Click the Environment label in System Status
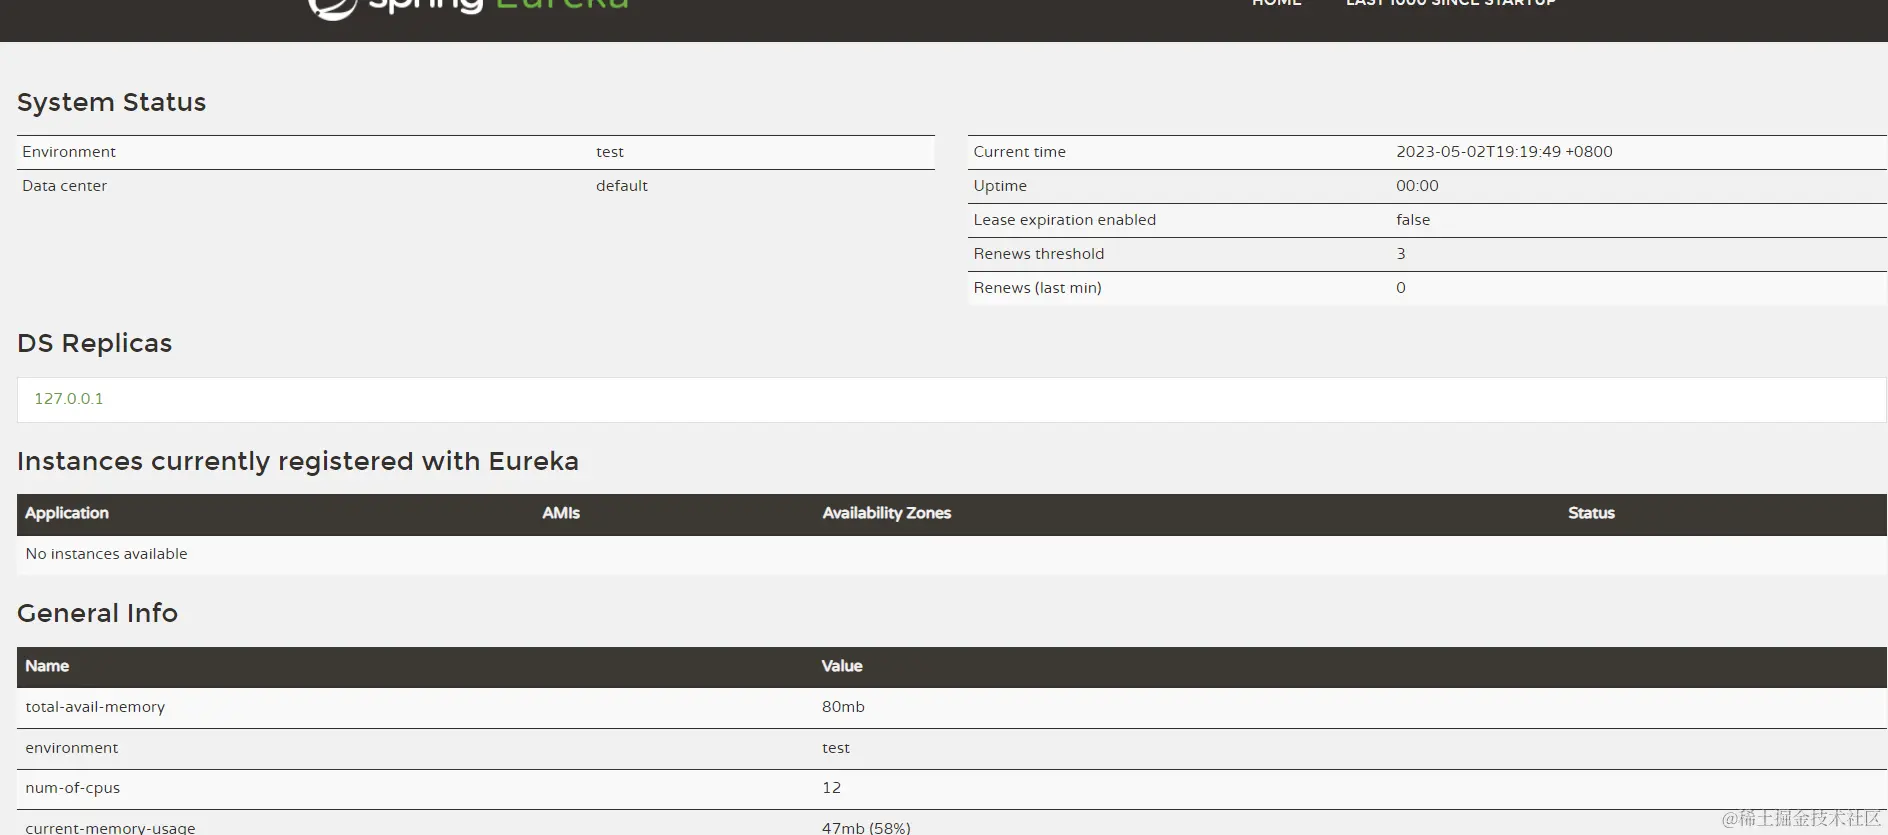This screenshot has height=835, width=1888. pyautogui.click(x=69, y=152)
